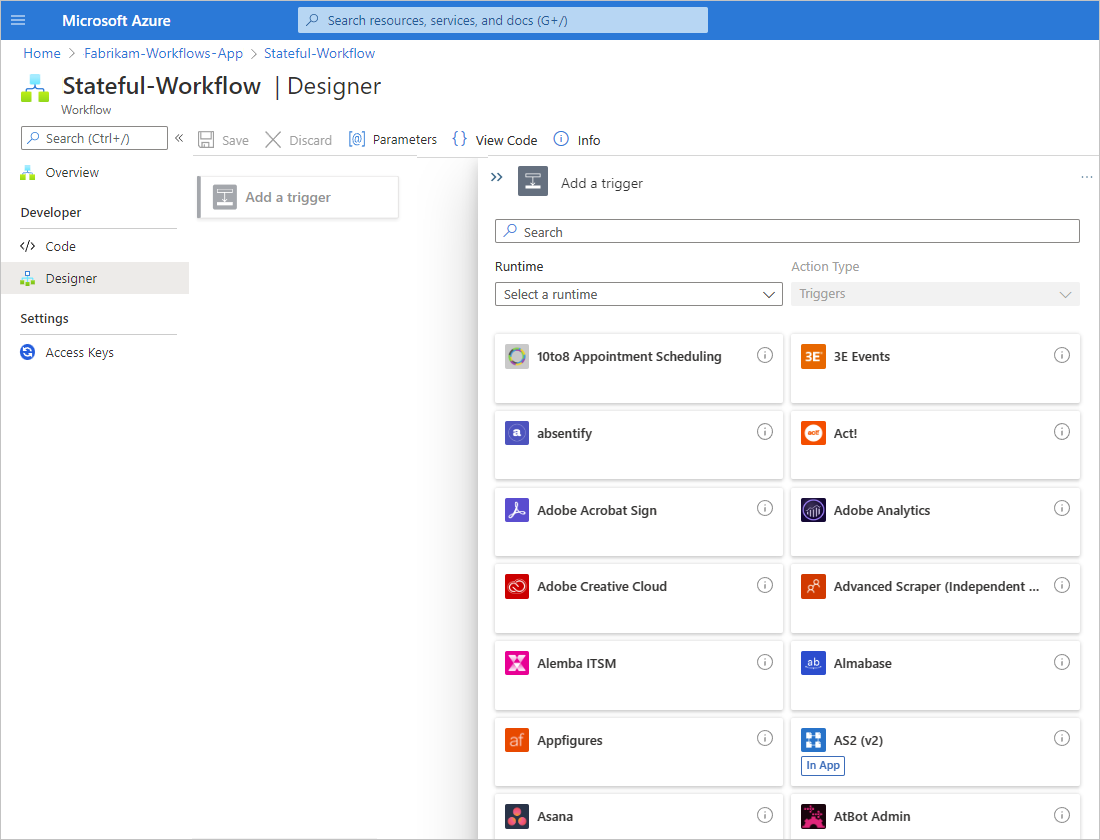This screenshot has width=1100, height=840.
Task: Switch to the Designer section in the sidebar
Action: coord(70,279)
